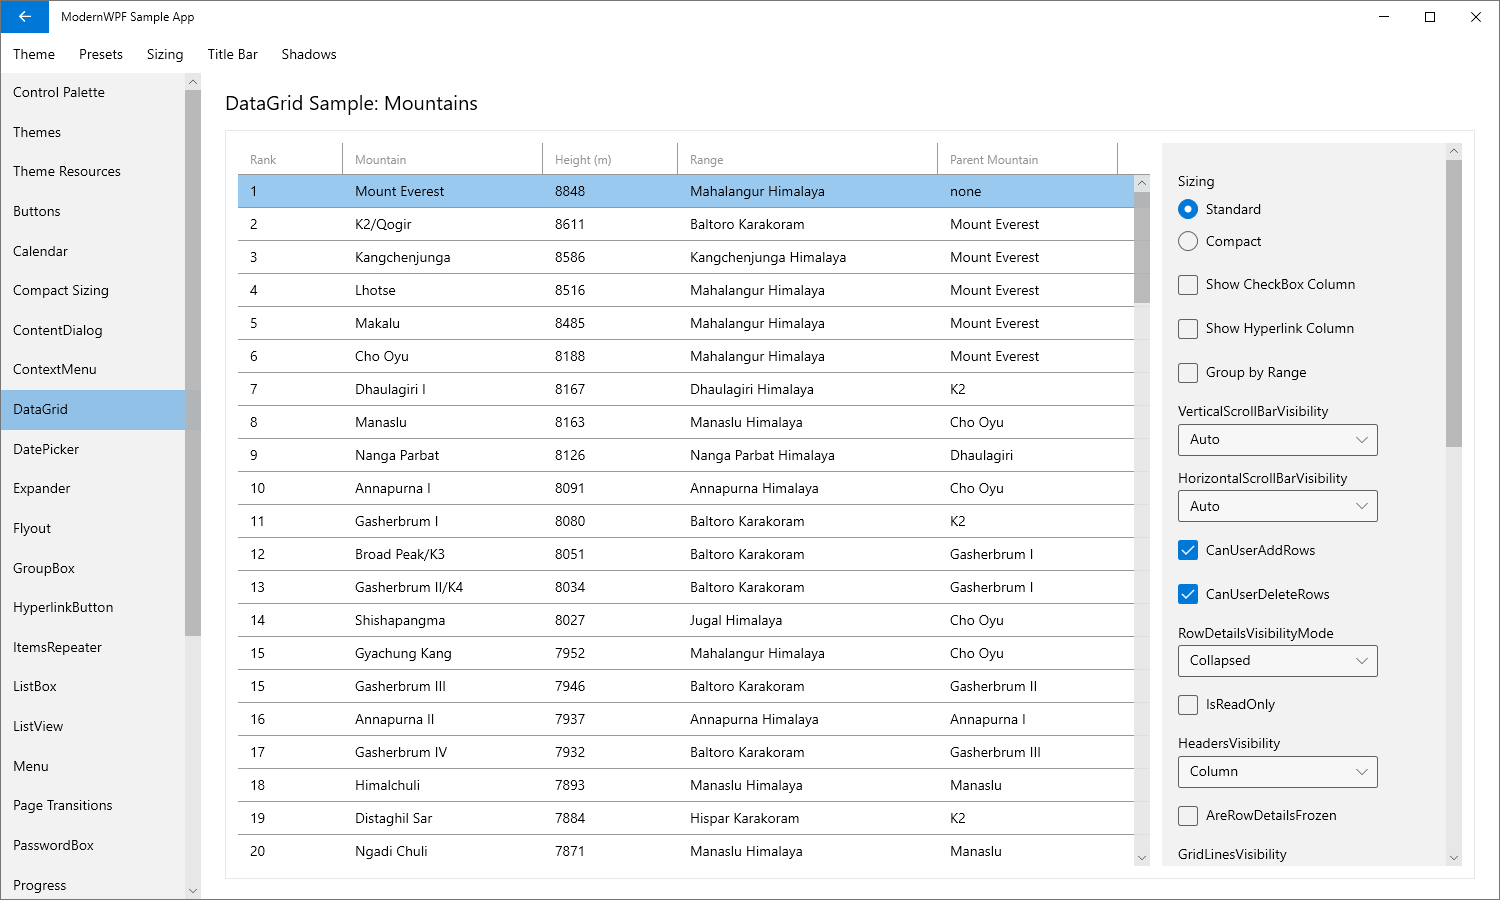Open the Title Bar menu

[233, 54]
